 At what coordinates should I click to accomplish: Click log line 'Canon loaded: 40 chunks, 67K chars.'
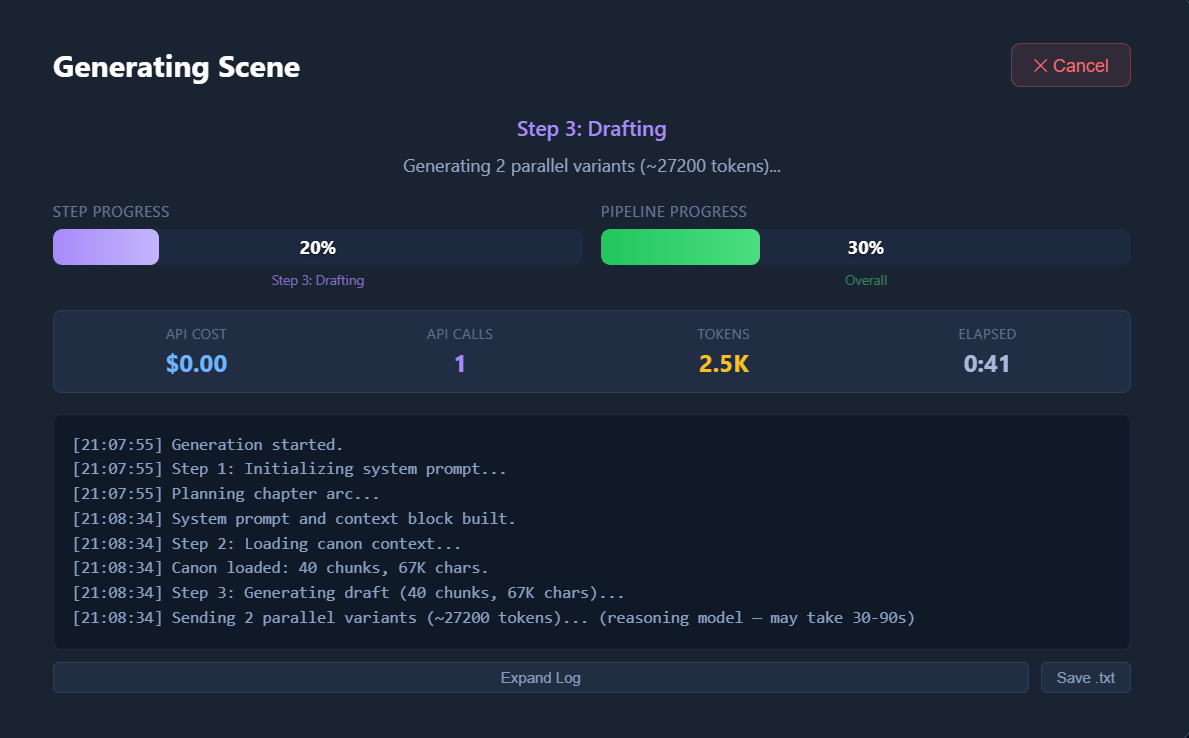(280, 568)
